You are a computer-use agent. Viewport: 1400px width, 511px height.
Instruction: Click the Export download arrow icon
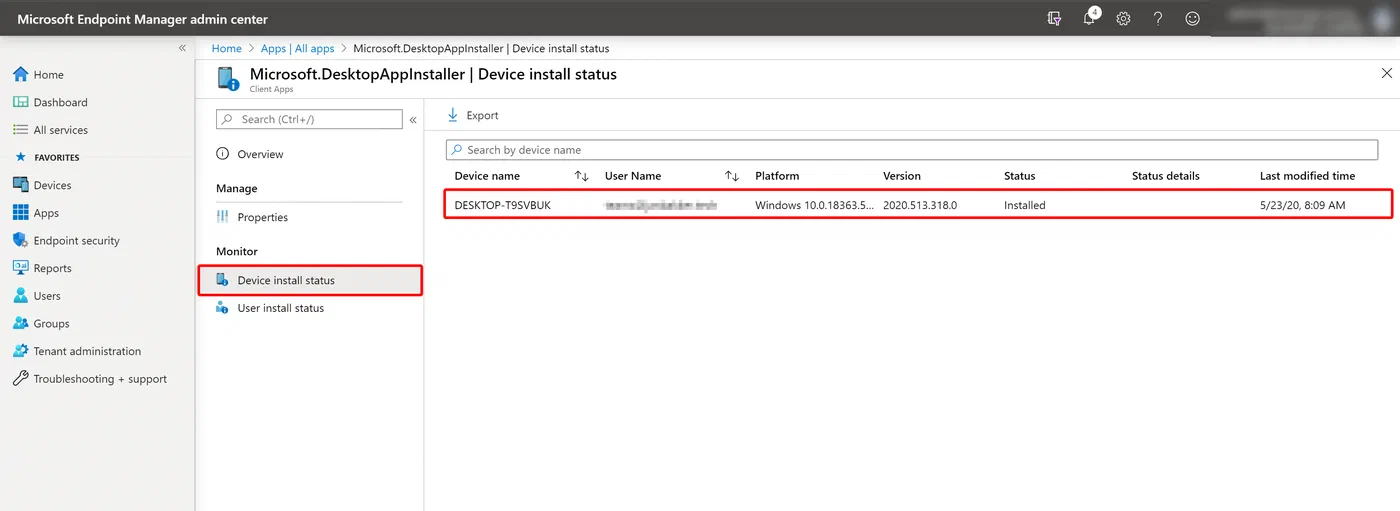(453, 115)
